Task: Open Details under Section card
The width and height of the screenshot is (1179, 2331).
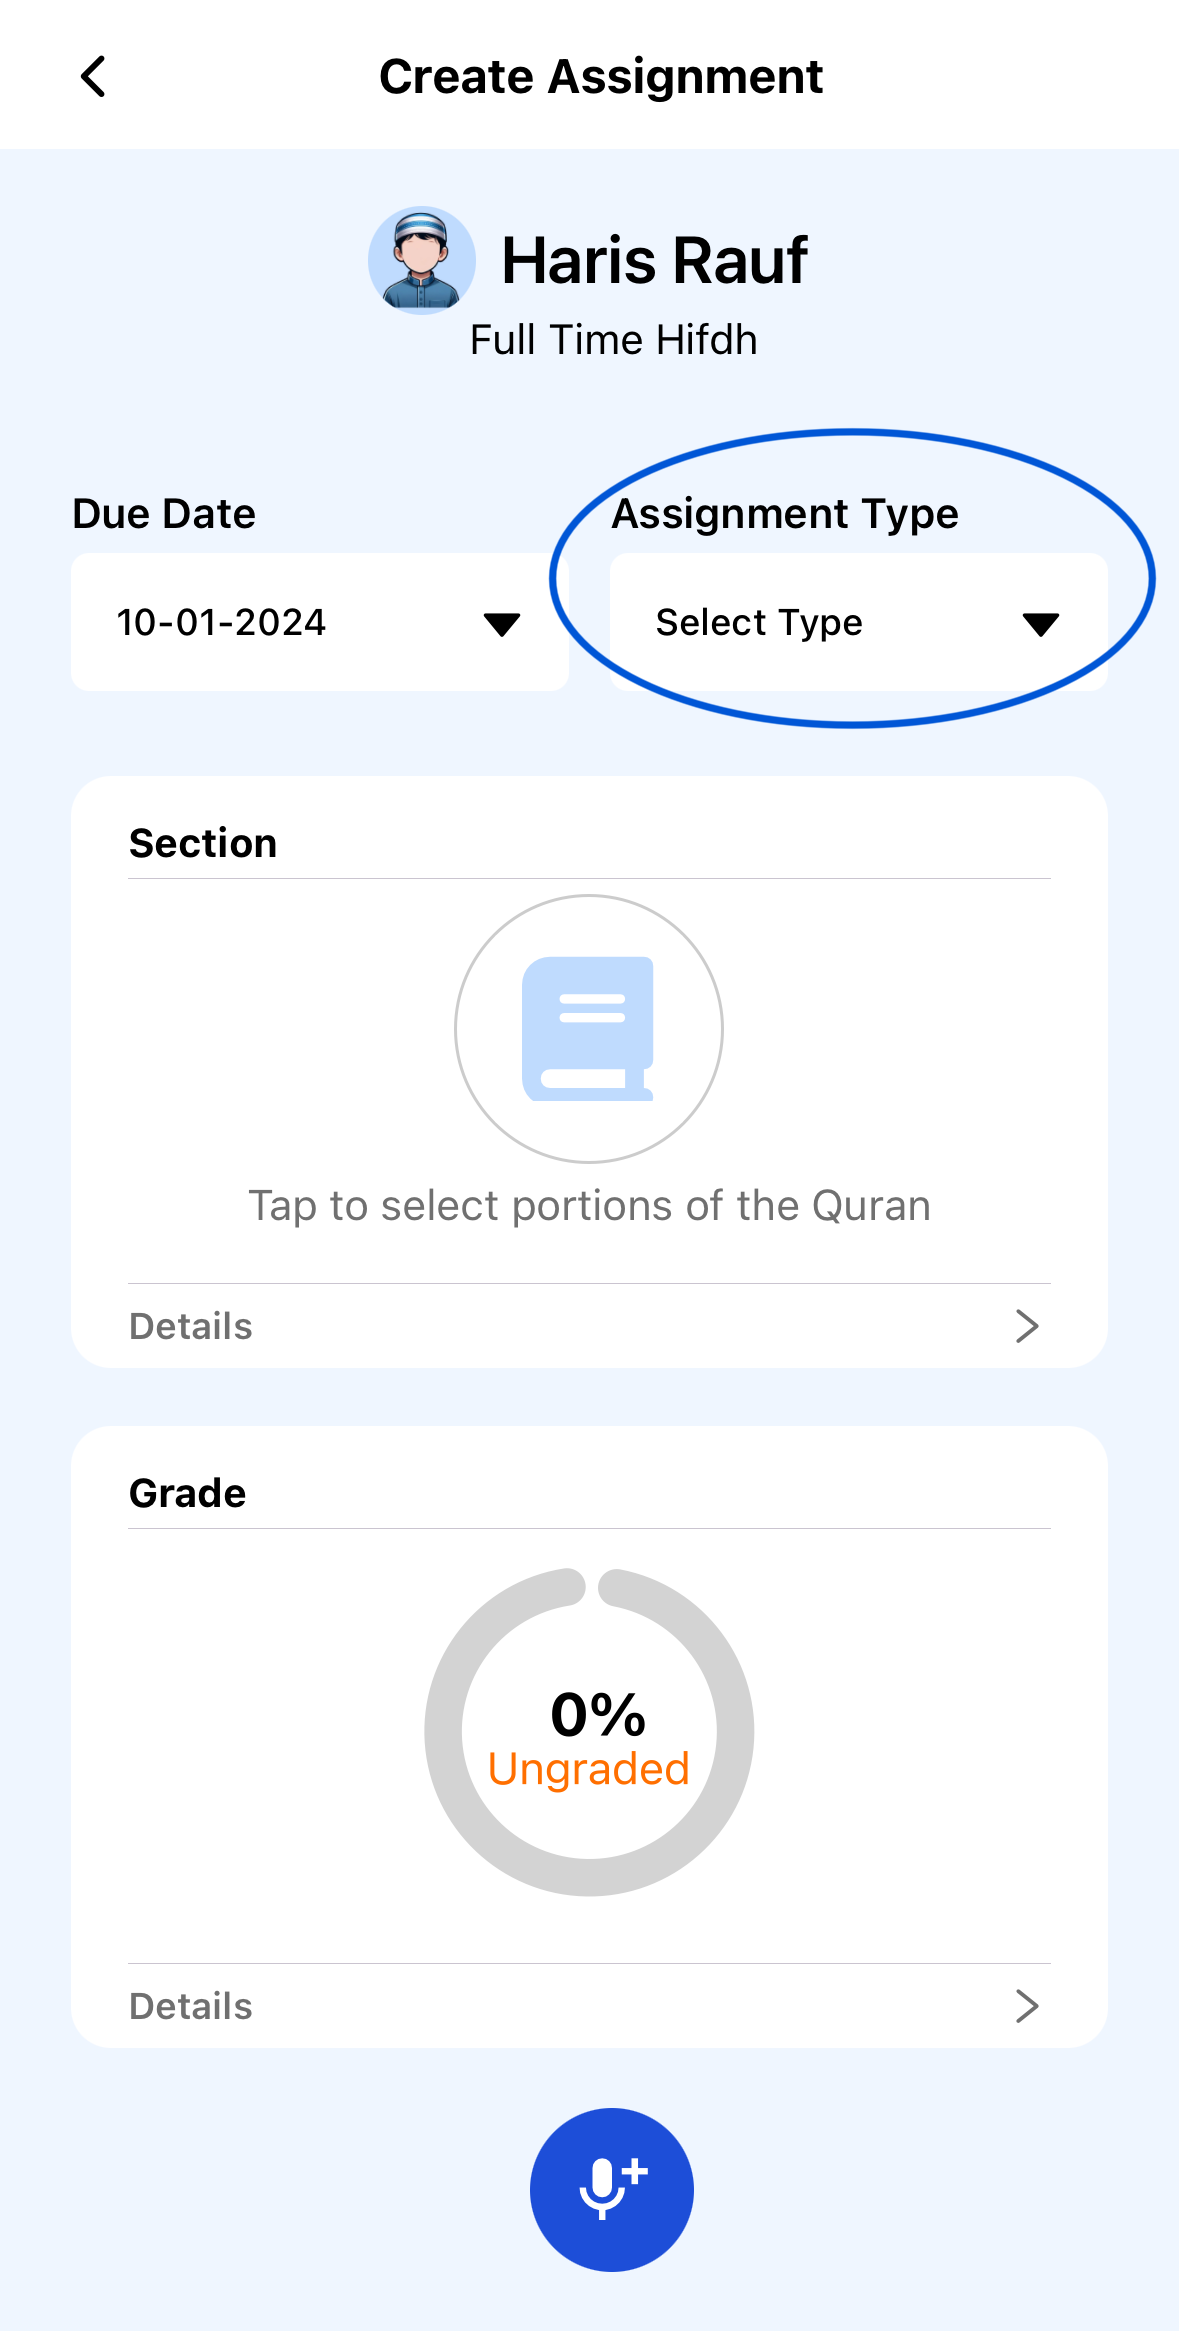Action: [x=191, y=1326]
